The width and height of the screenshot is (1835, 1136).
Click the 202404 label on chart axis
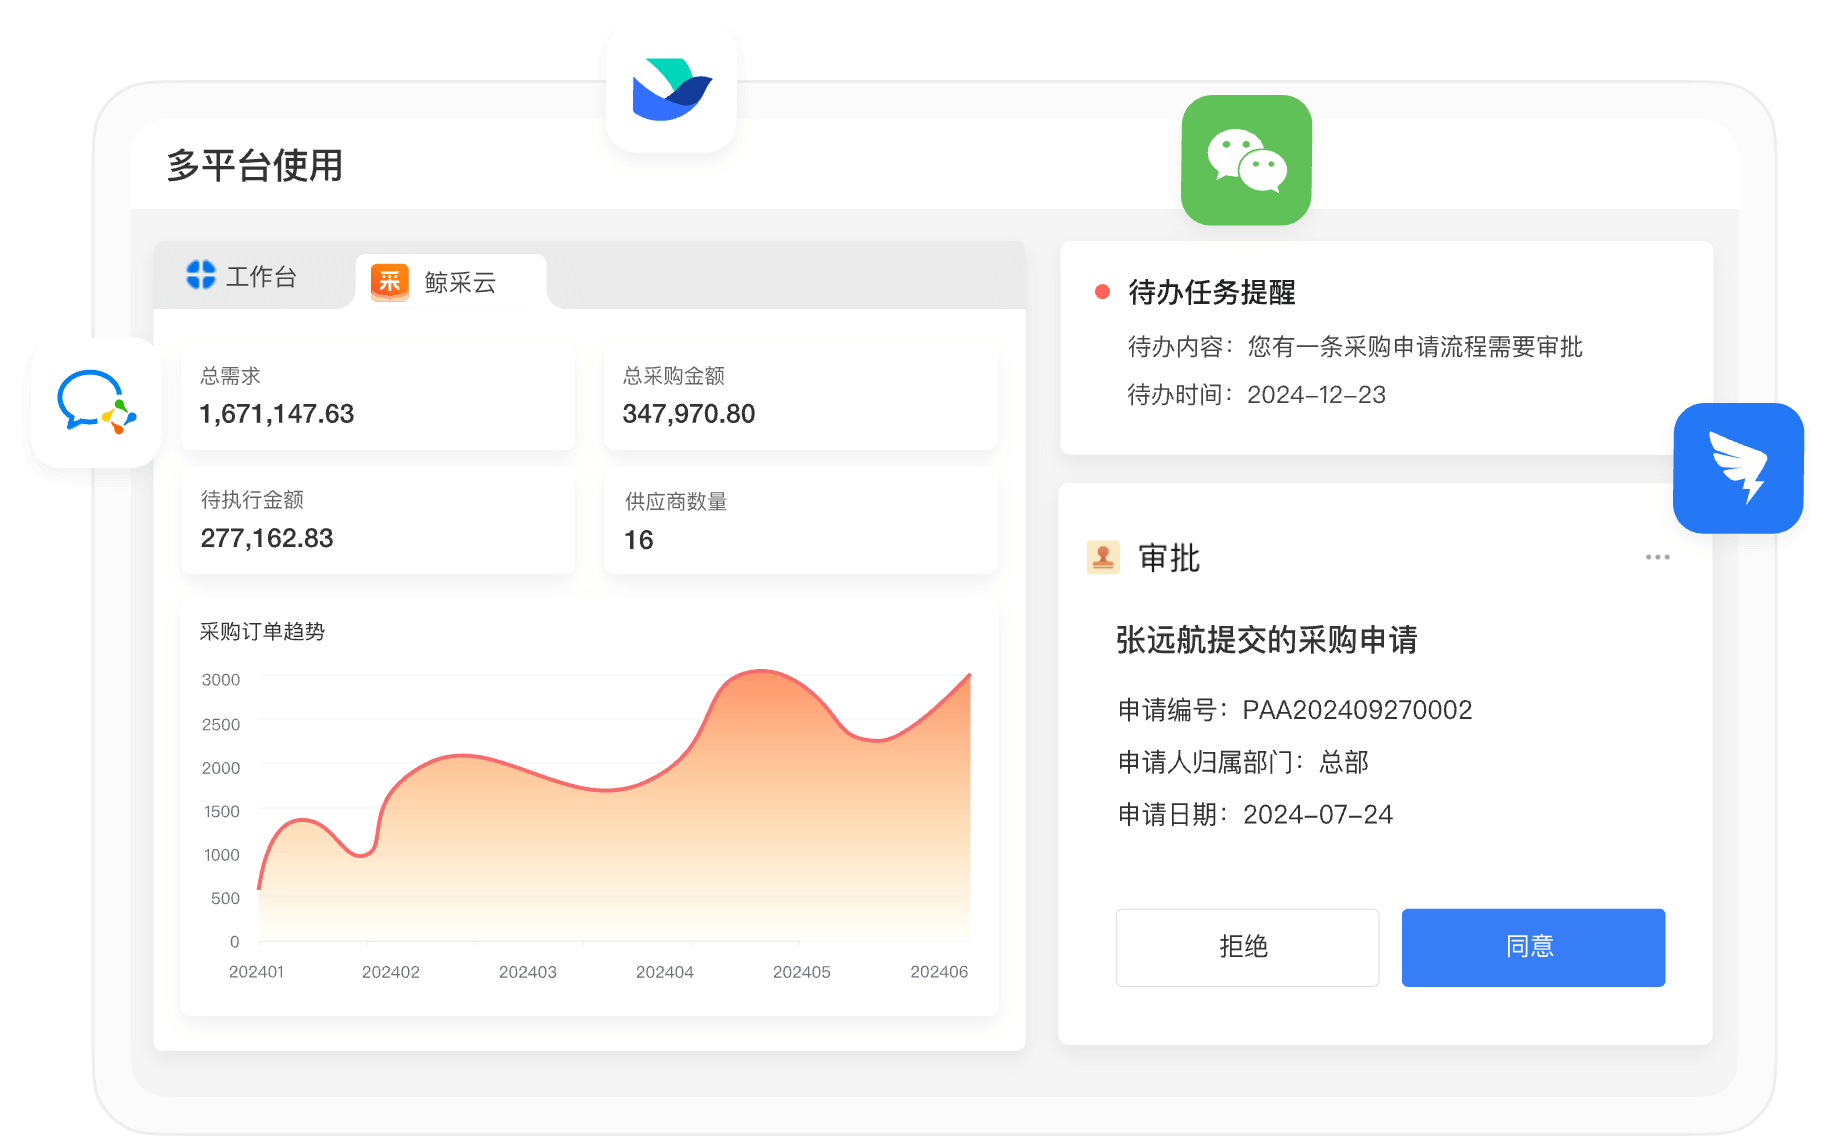[664, 972]
